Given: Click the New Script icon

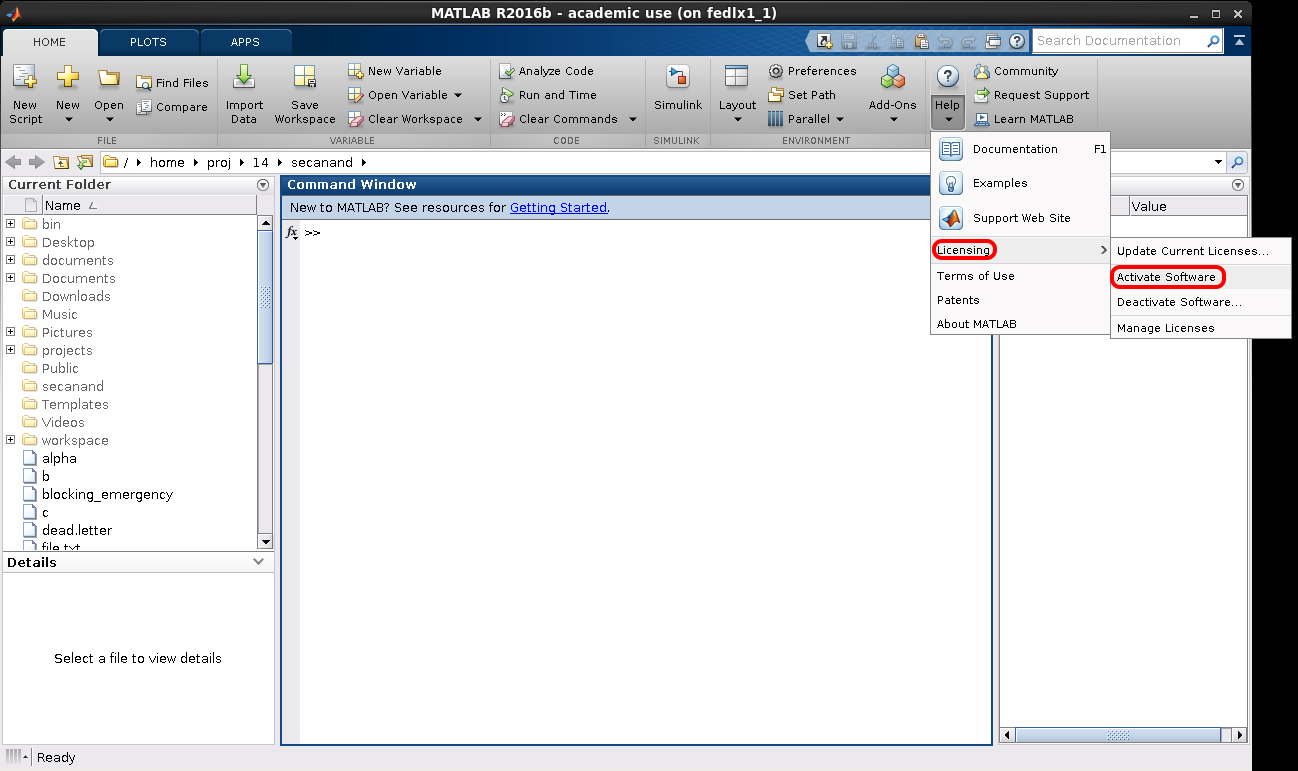Looking at the screenshot, I should (x=25, y=78).
